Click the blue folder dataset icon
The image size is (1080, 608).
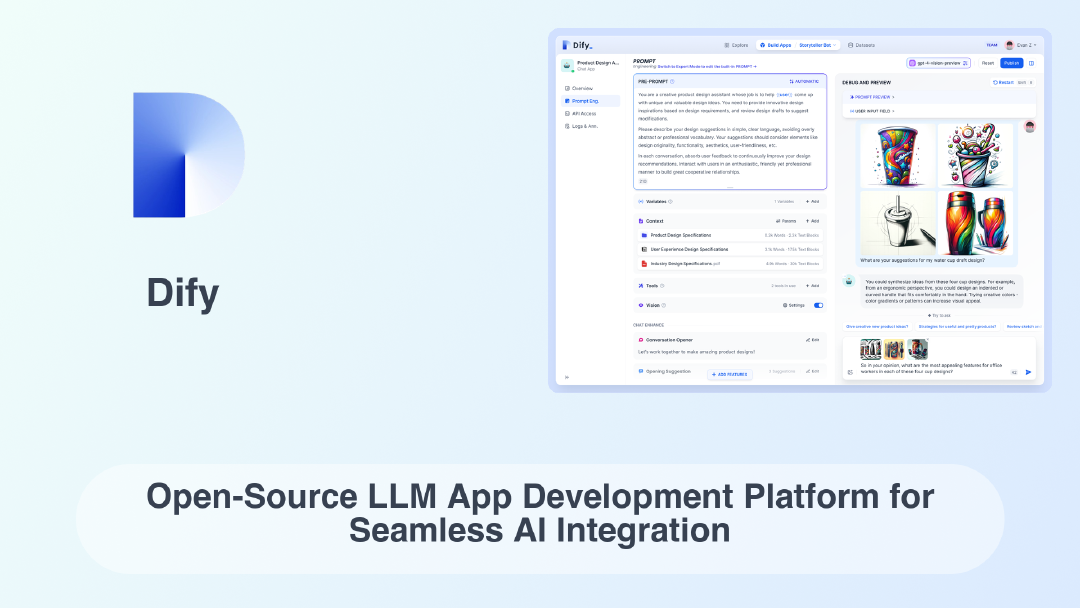click(644, 235)
